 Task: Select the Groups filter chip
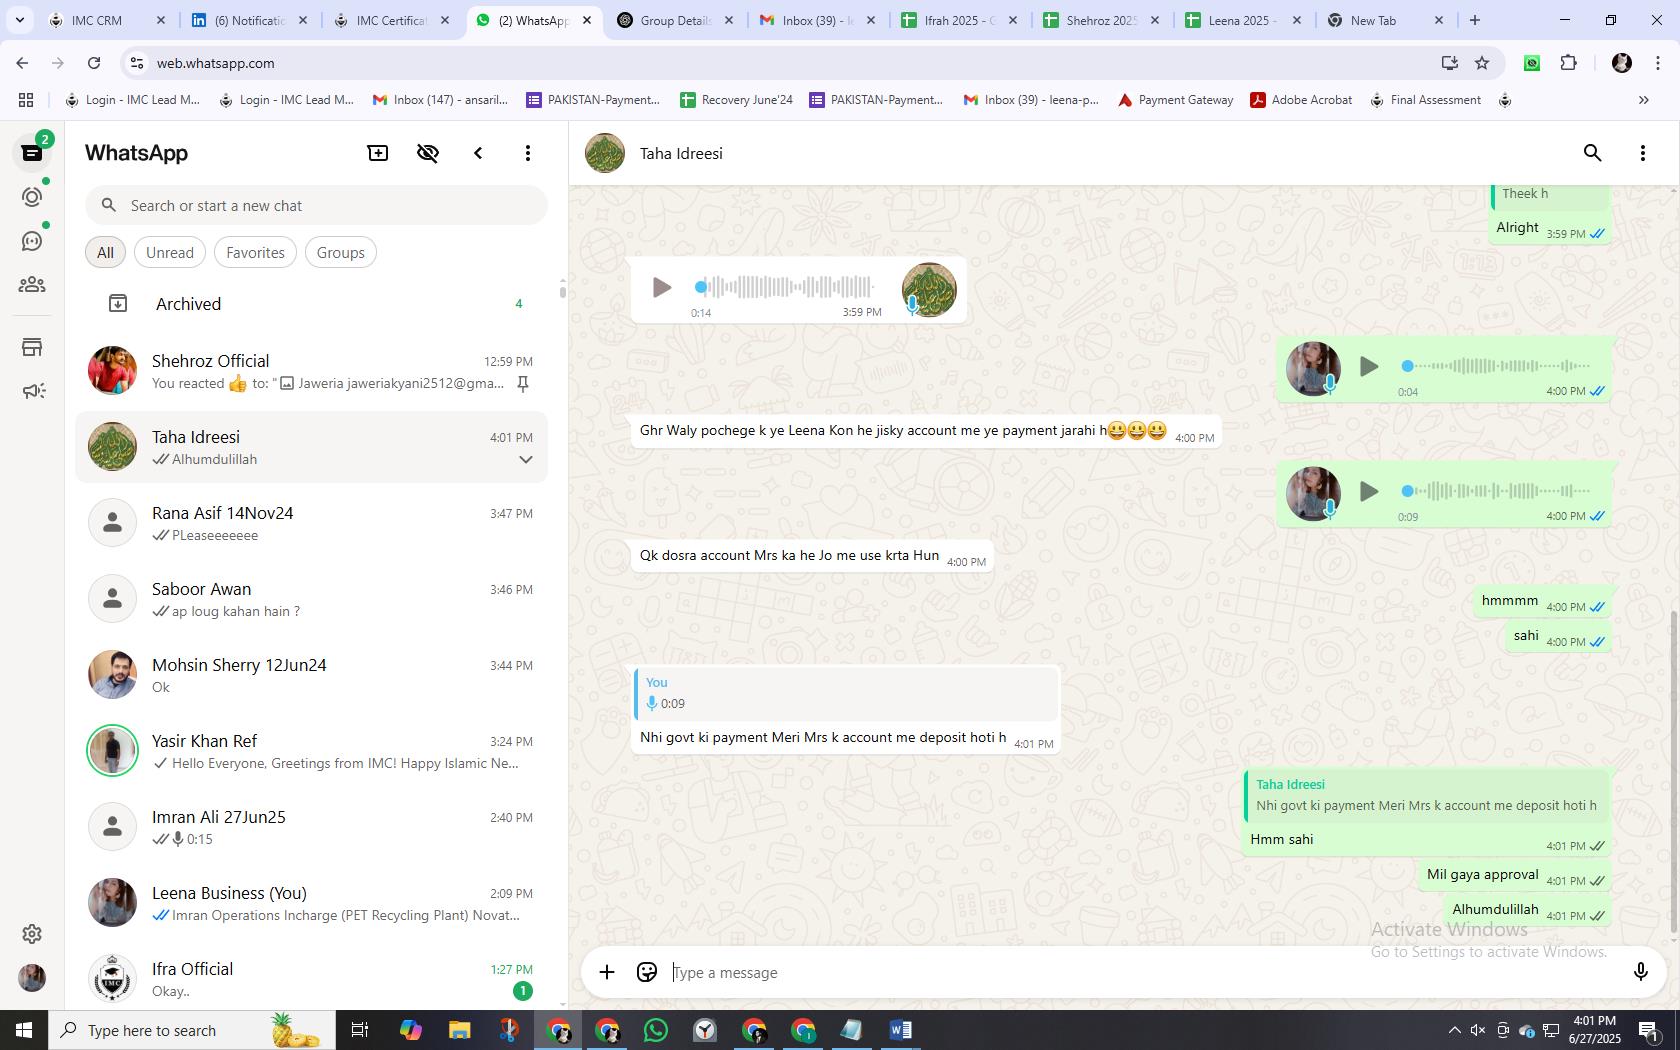341,253
